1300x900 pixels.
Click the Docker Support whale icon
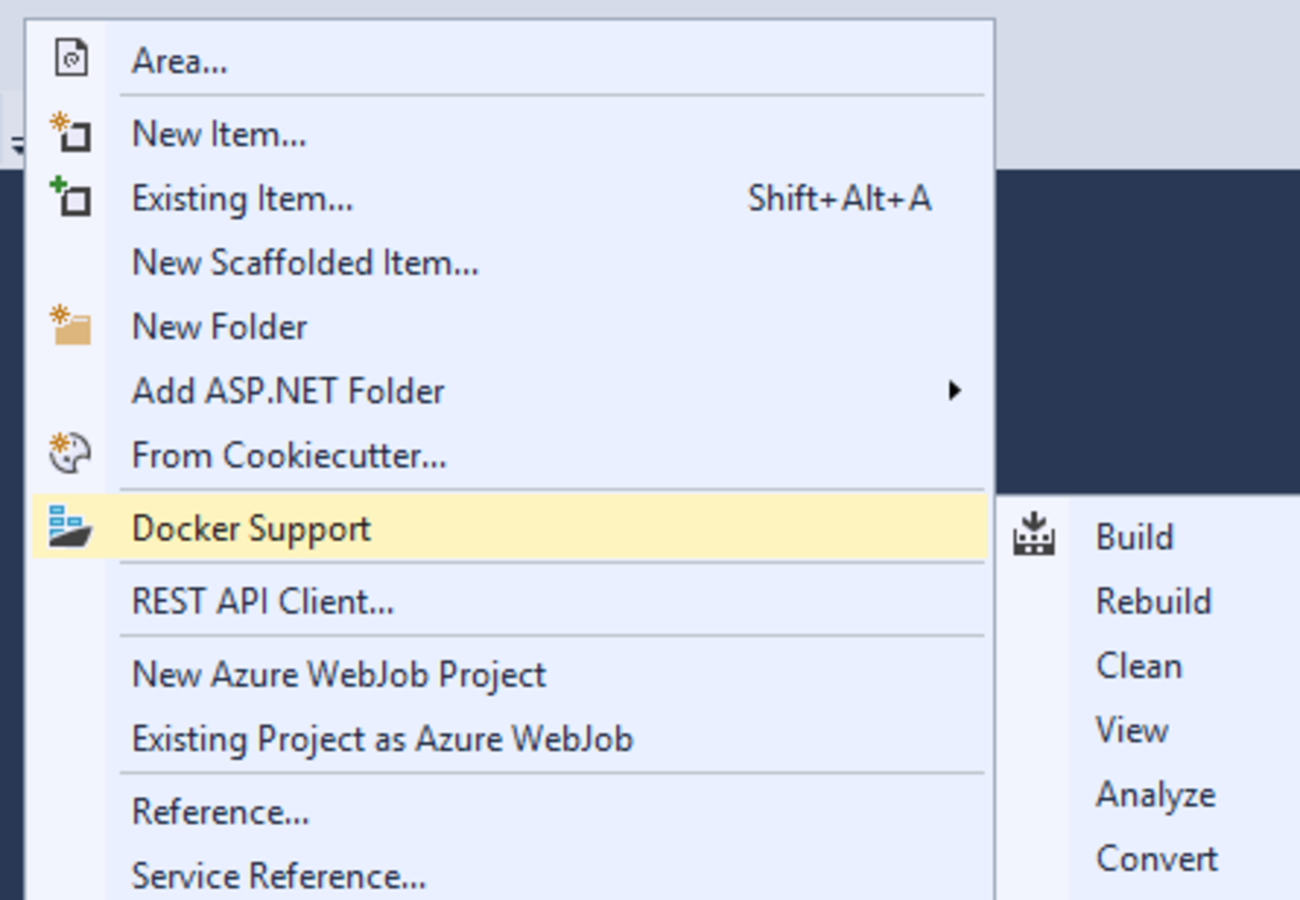tap(70, 527)
